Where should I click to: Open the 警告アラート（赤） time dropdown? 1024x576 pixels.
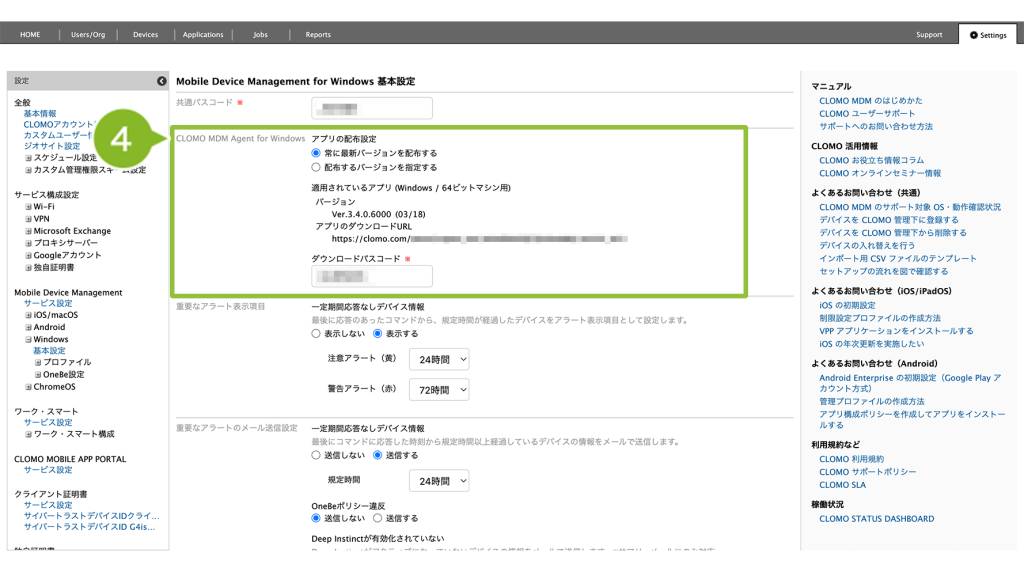pos(439,390)
